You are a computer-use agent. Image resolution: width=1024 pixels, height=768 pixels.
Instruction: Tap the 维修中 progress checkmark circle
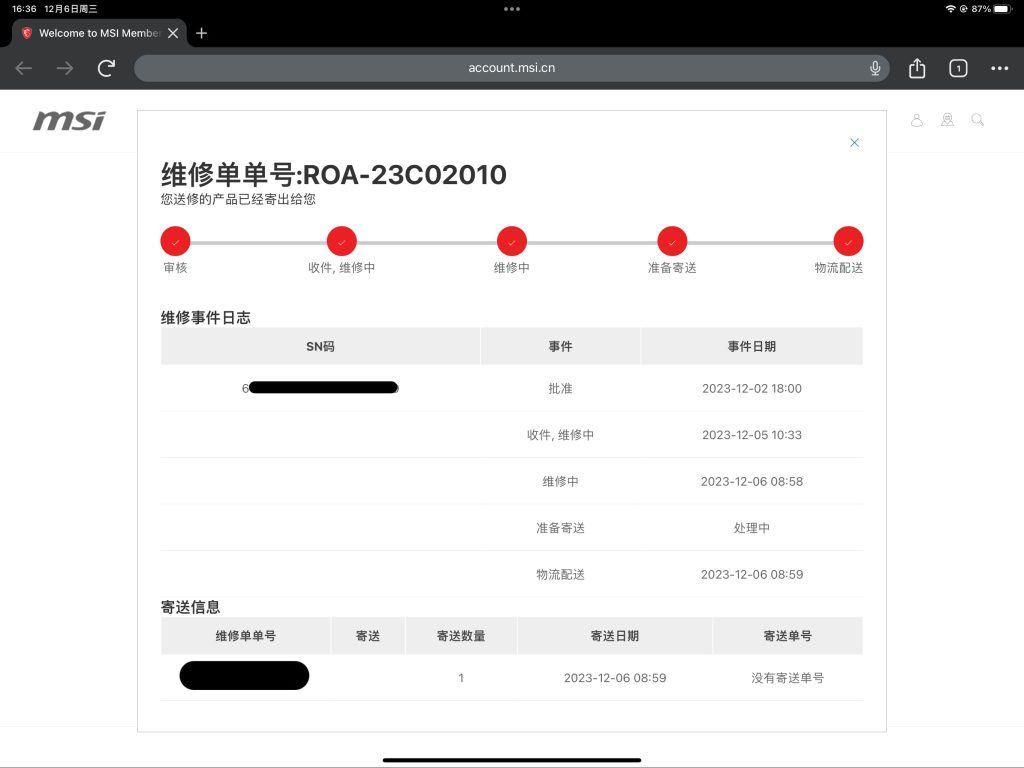512,241
